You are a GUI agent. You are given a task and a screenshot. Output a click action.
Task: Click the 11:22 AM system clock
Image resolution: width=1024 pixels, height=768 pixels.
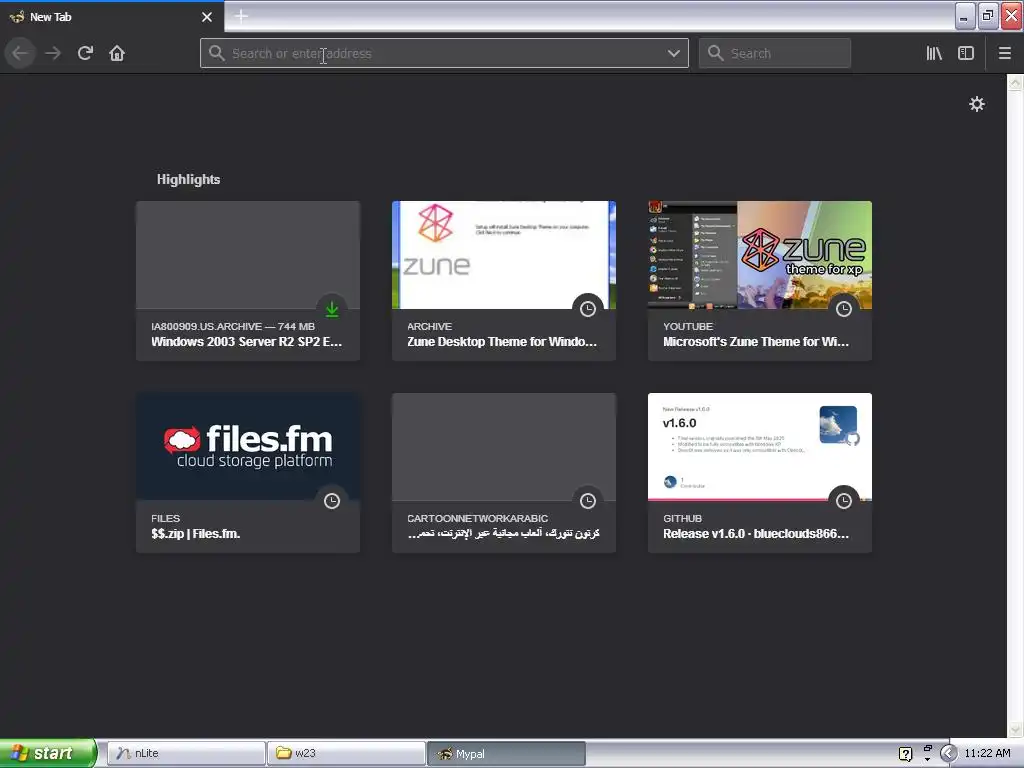[987, 753]
